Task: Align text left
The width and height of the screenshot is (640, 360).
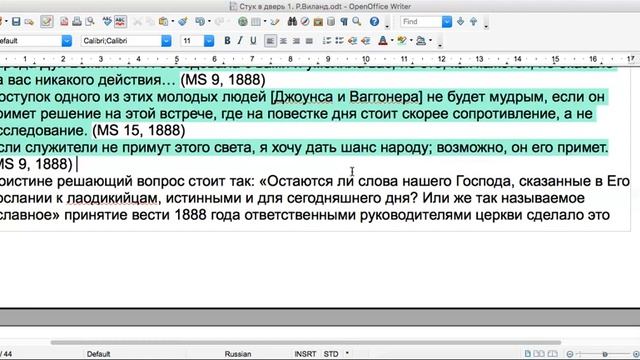Action: 270,41
